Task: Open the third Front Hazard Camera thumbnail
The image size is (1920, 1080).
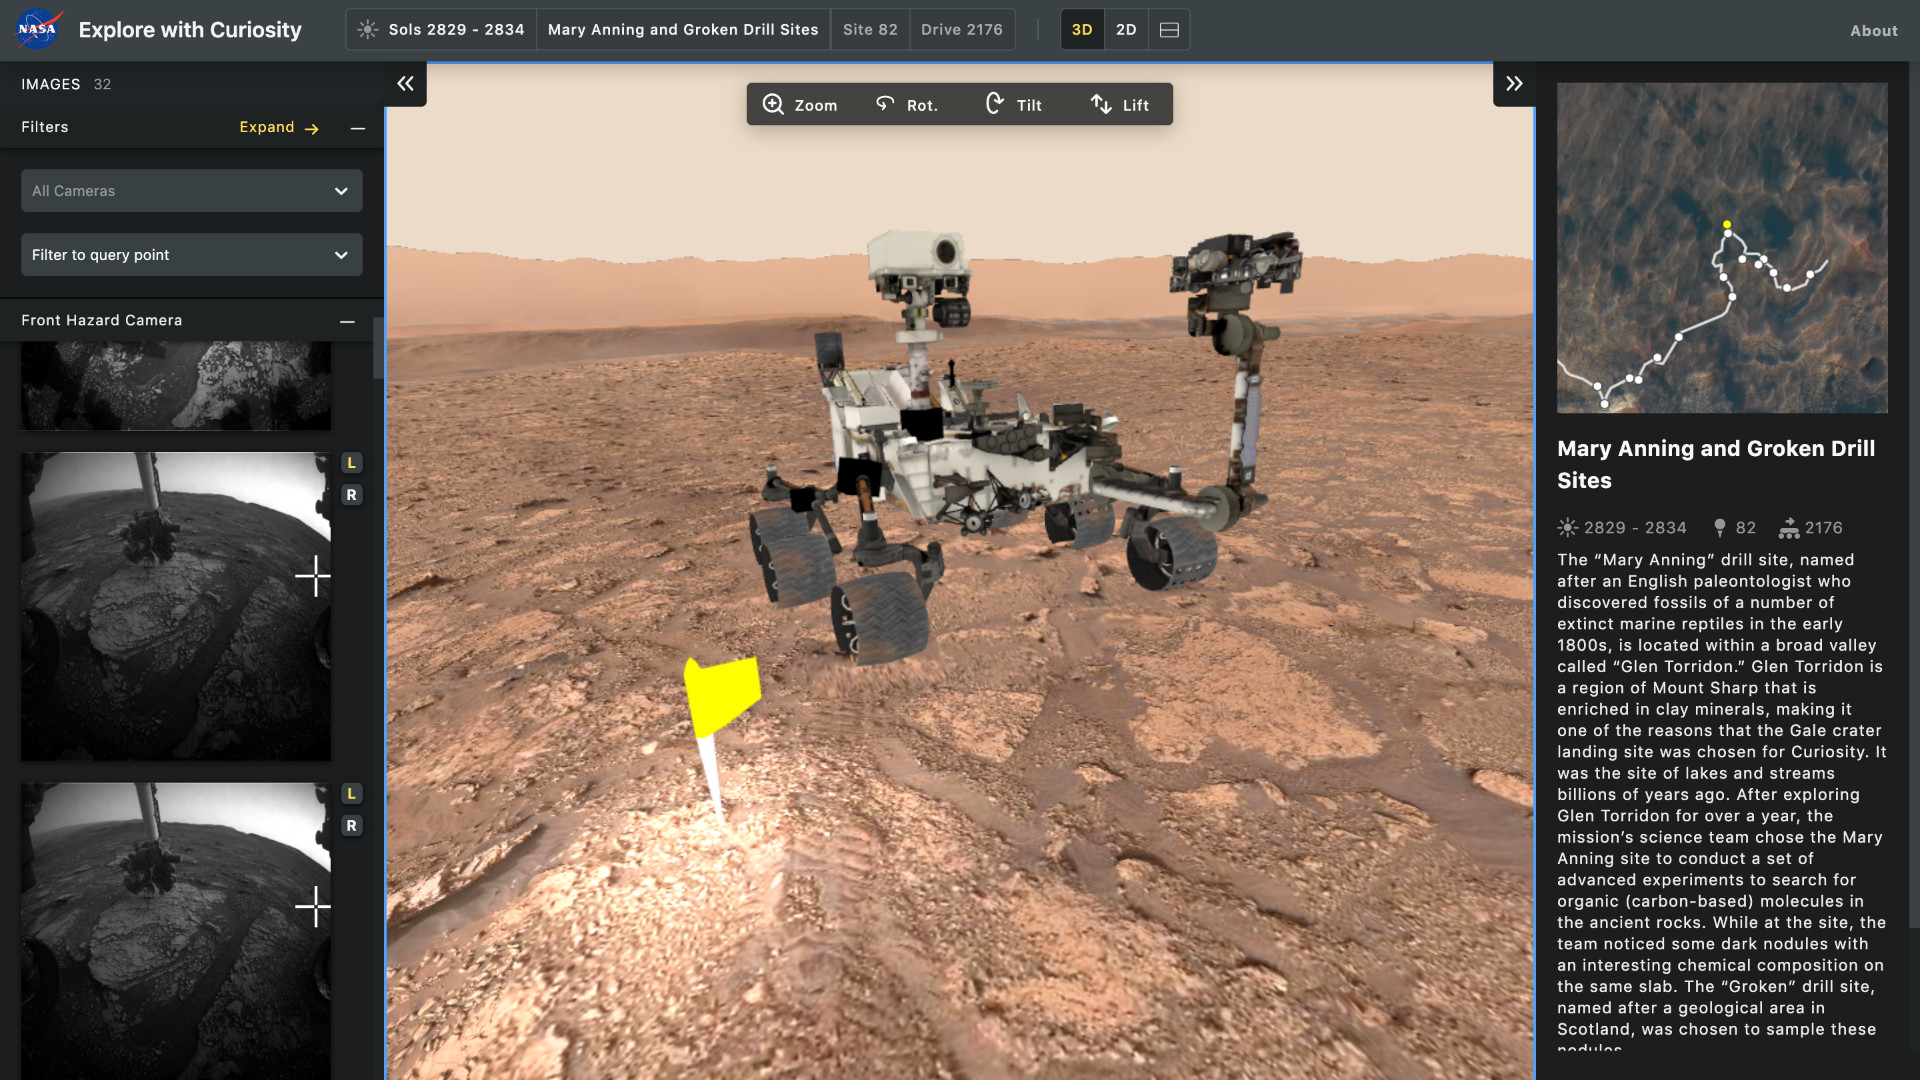Action: (176, 931)
